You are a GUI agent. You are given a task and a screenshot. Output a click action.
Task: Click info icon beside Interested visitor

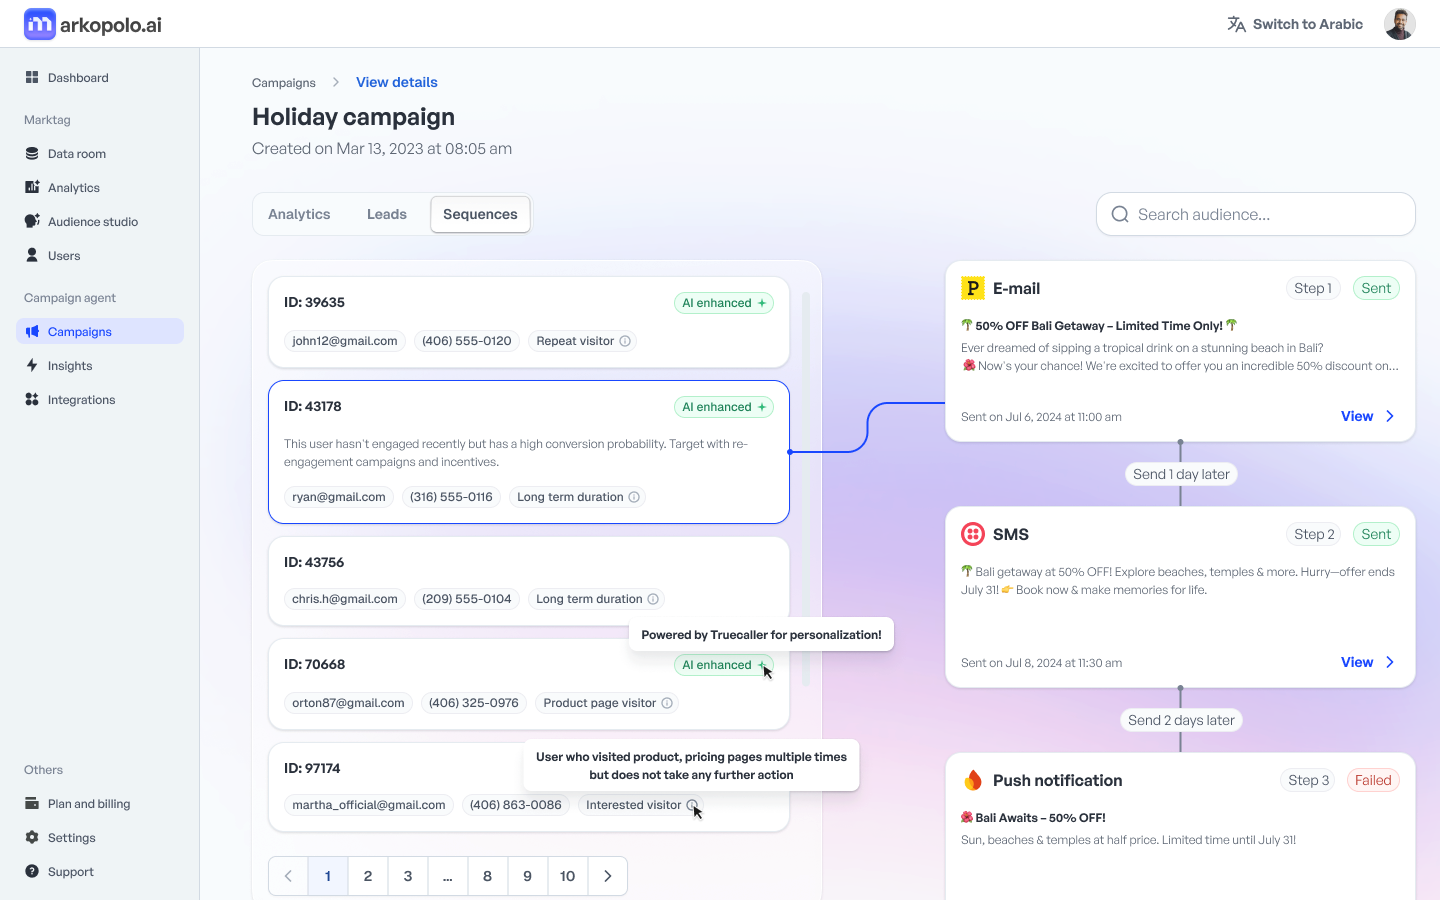tap(692, 805)
